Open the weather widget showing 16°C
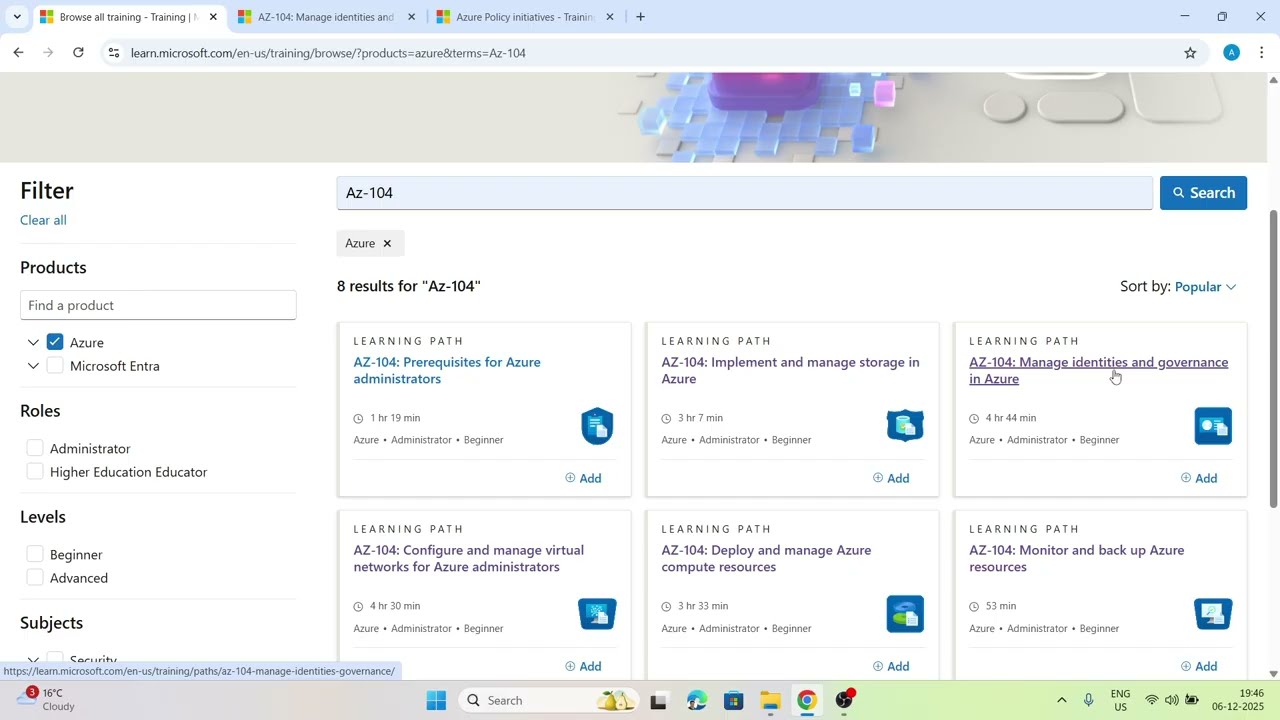Screen dimensions: 1280x720 (x=47, y=699)
